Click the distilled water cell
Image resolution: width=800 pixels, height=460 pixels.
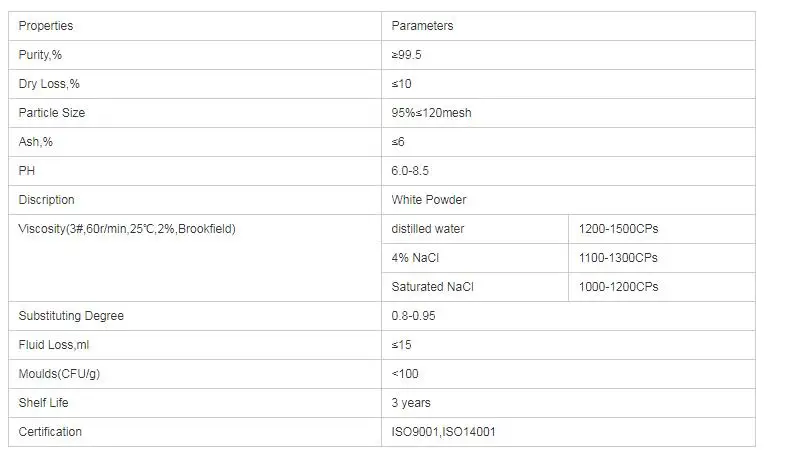[428, 229]
